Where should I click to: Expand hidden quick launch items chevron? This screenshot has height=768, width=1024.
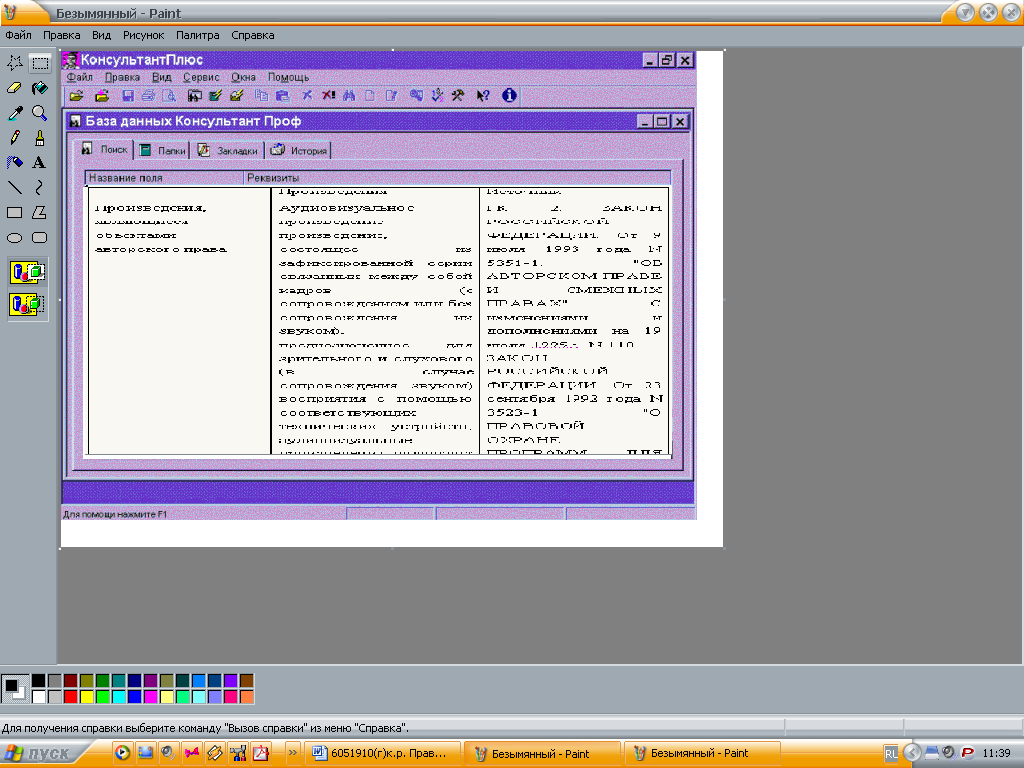click(x=292, y=753)
